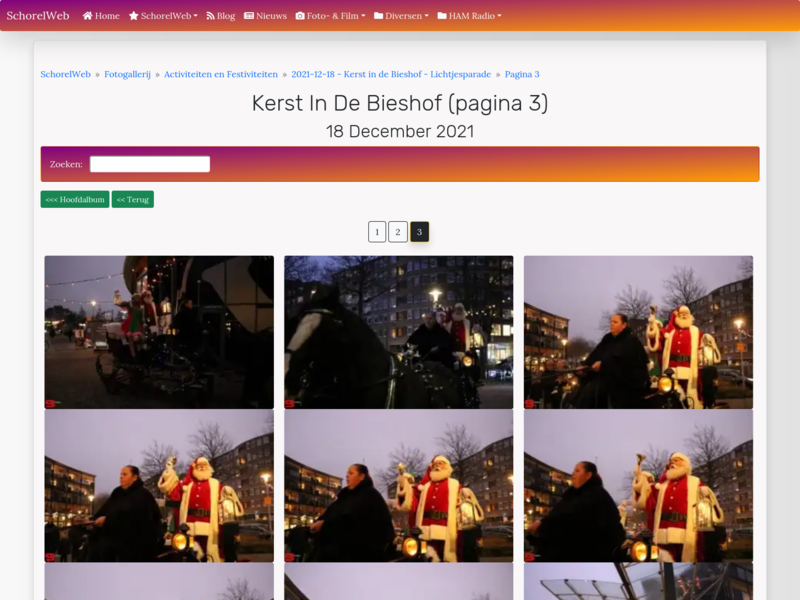Click the Zoeken: label

click(x=66, y=164)
